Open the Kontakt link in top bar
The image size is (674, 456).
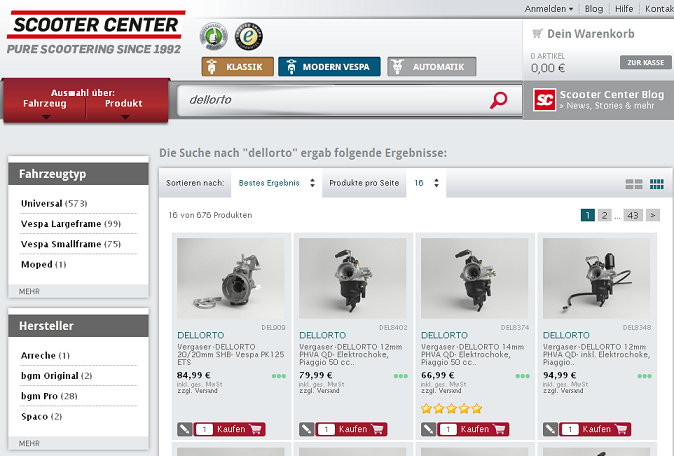659,9
